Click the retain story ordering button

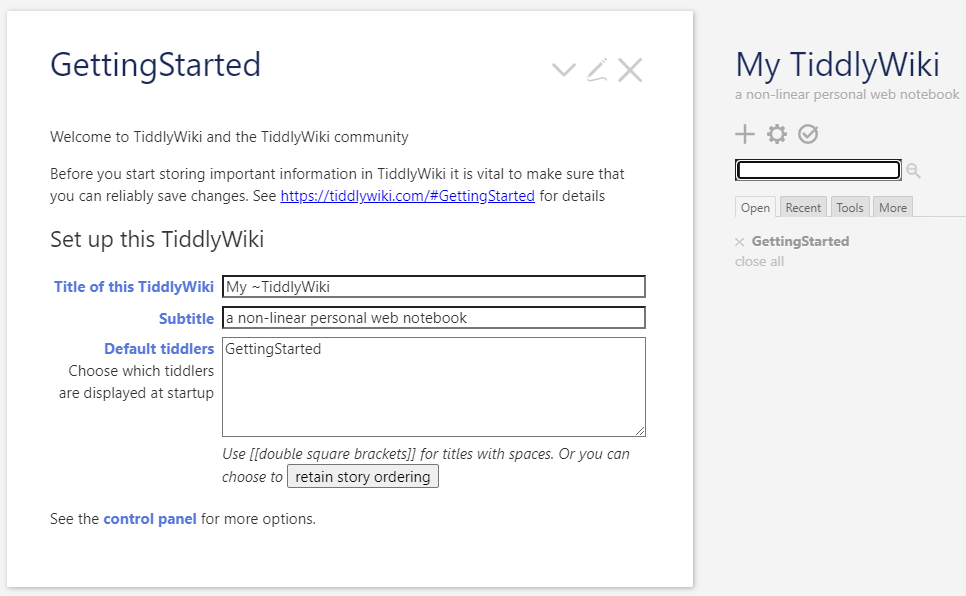coord(363,476)
